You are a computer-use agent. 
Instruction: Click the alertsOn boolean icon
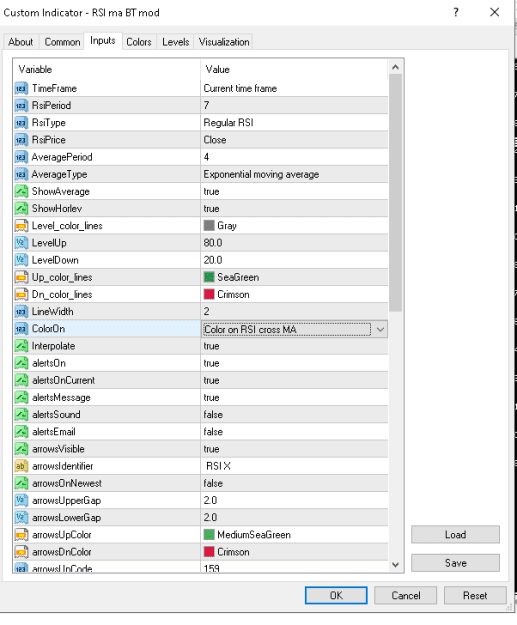[x=22, y=363]
